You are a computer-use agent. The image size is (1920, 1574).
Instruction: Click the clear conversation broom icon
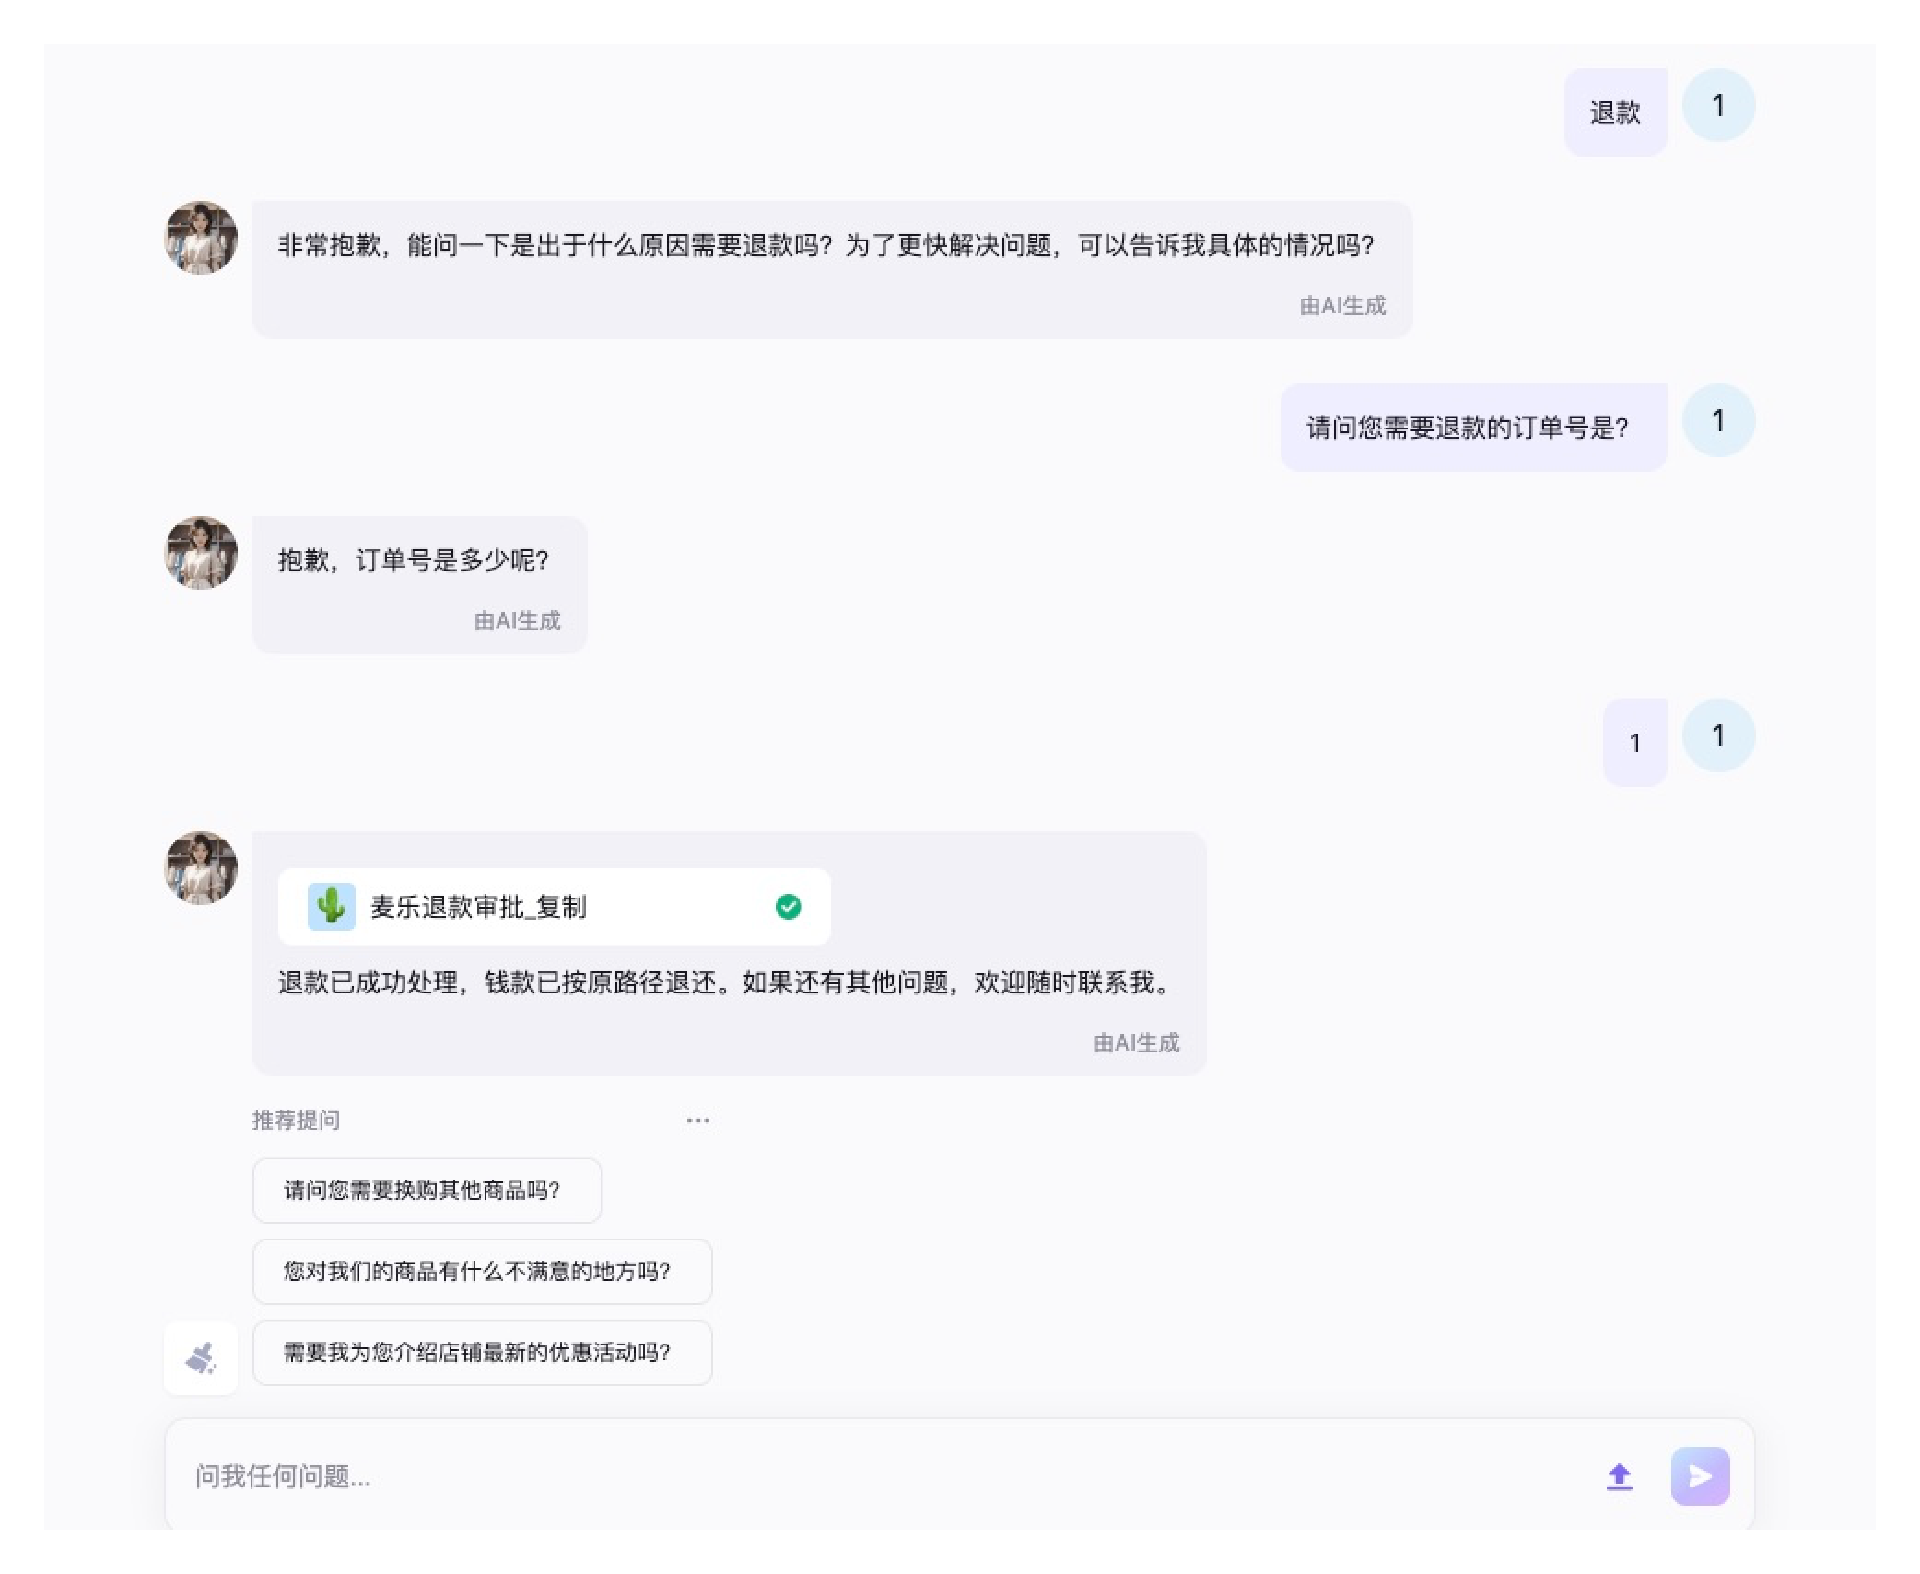(201, 1357)
